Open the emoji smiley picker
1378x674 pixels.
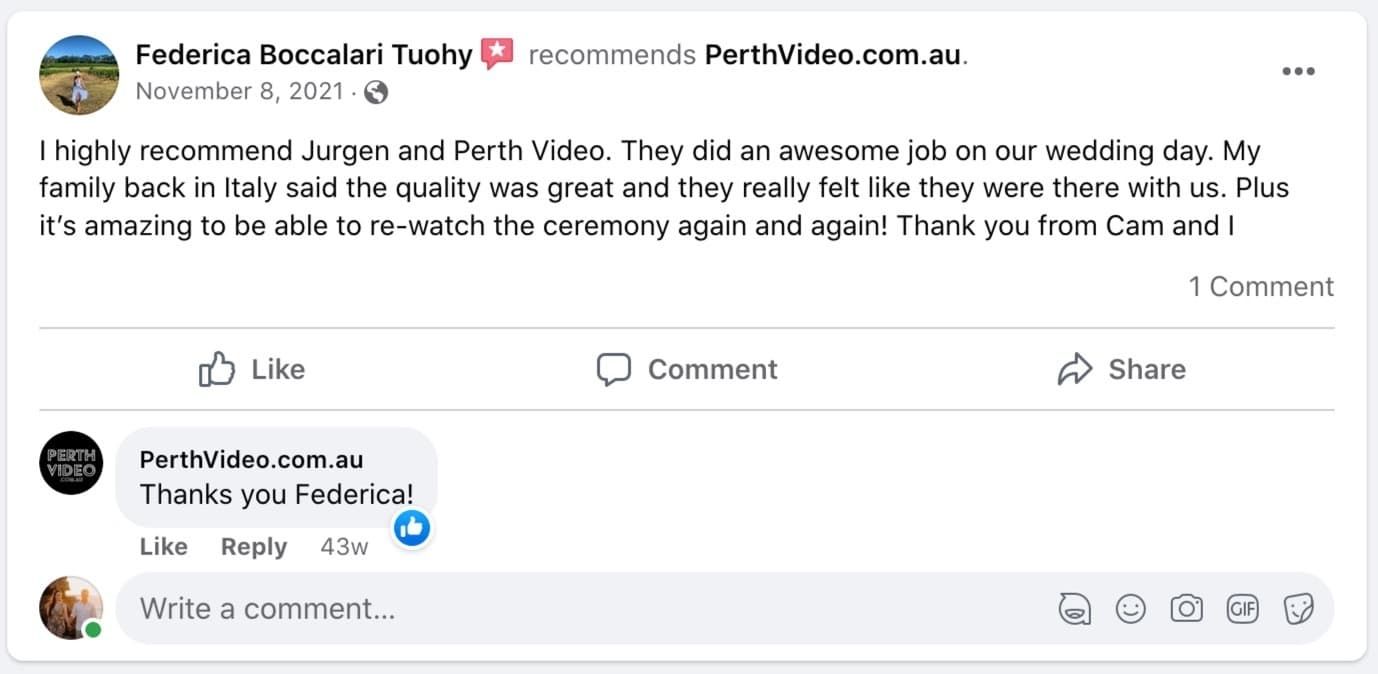coord(1130,608)
